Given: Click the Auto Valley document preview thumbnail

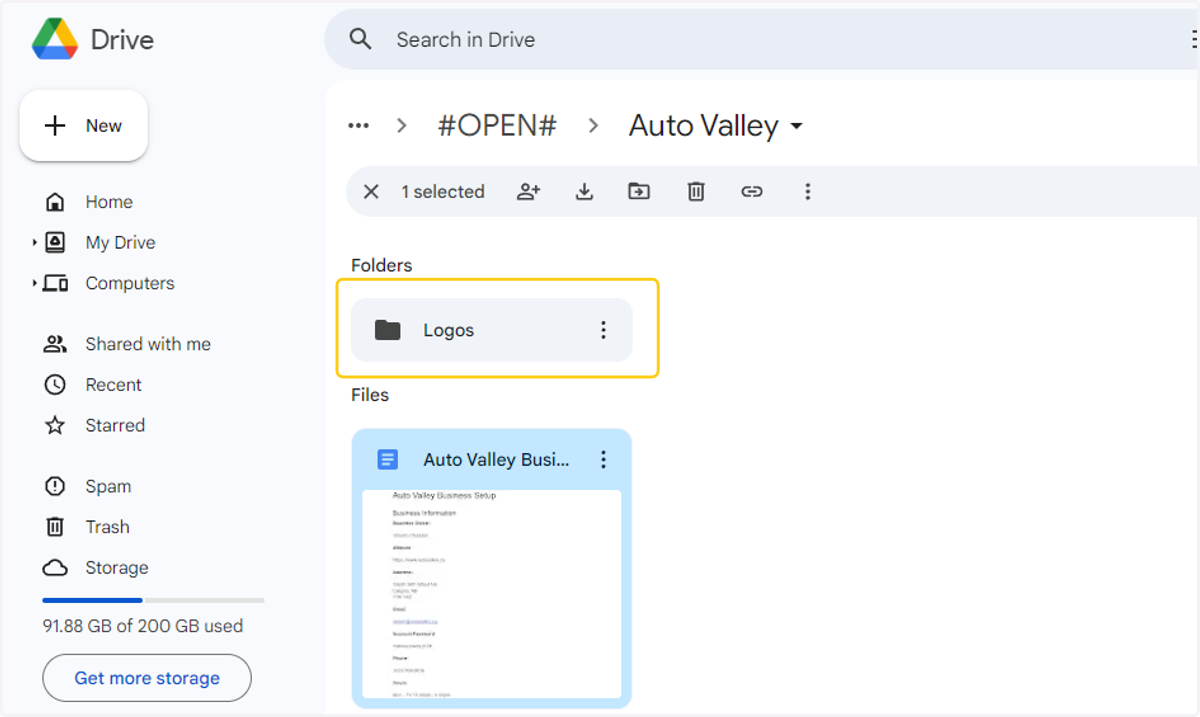Looking at the screenshot, I should point(492,594).
